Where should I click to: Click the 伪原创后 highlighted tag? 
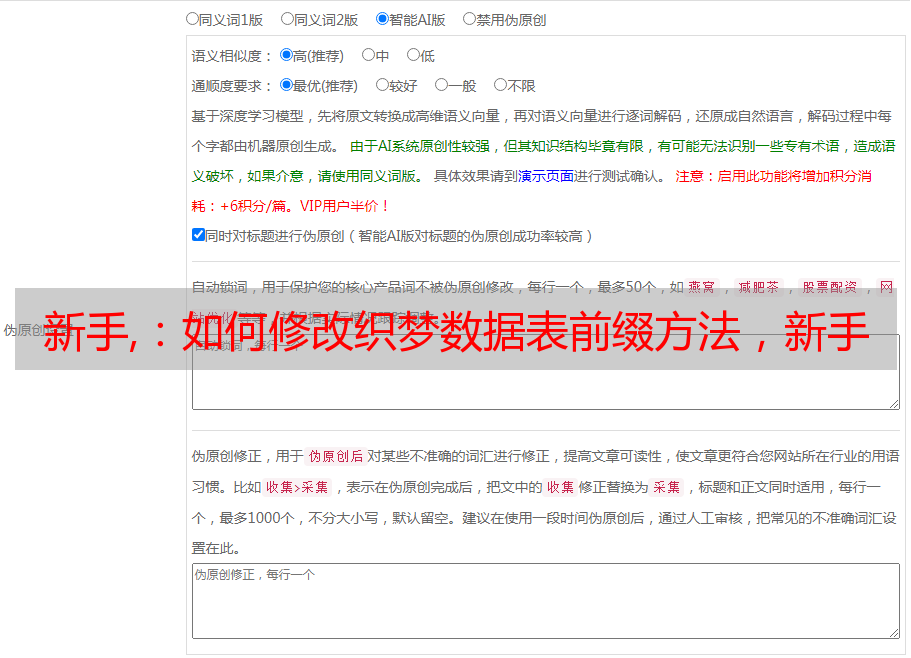(336, 456)
